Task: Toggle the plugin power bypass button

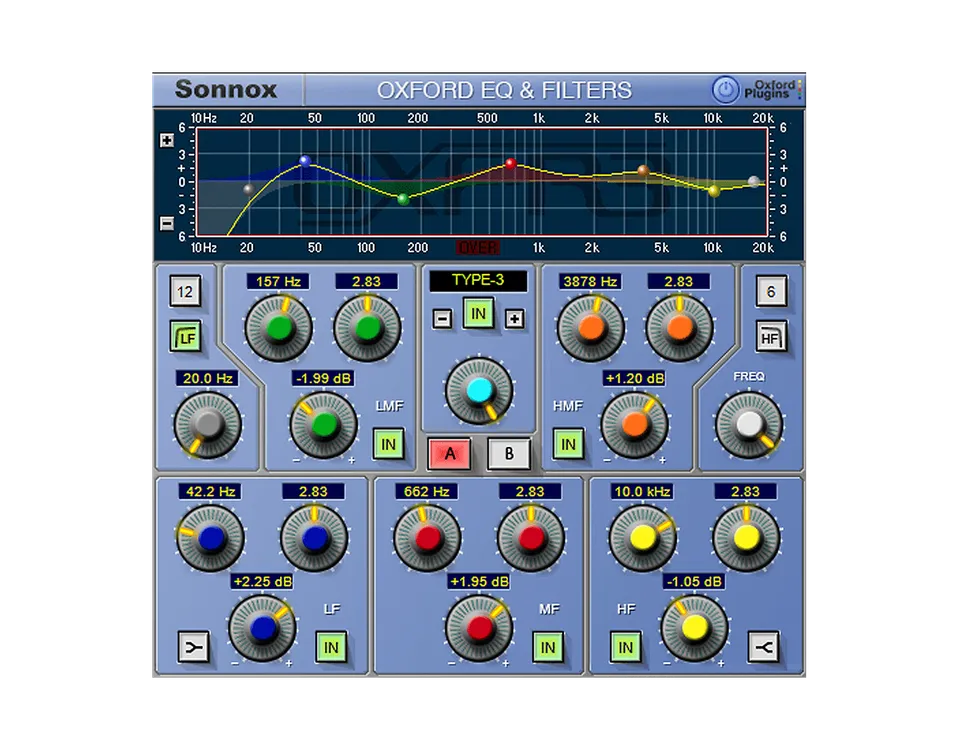Action: tap(725, 90)
